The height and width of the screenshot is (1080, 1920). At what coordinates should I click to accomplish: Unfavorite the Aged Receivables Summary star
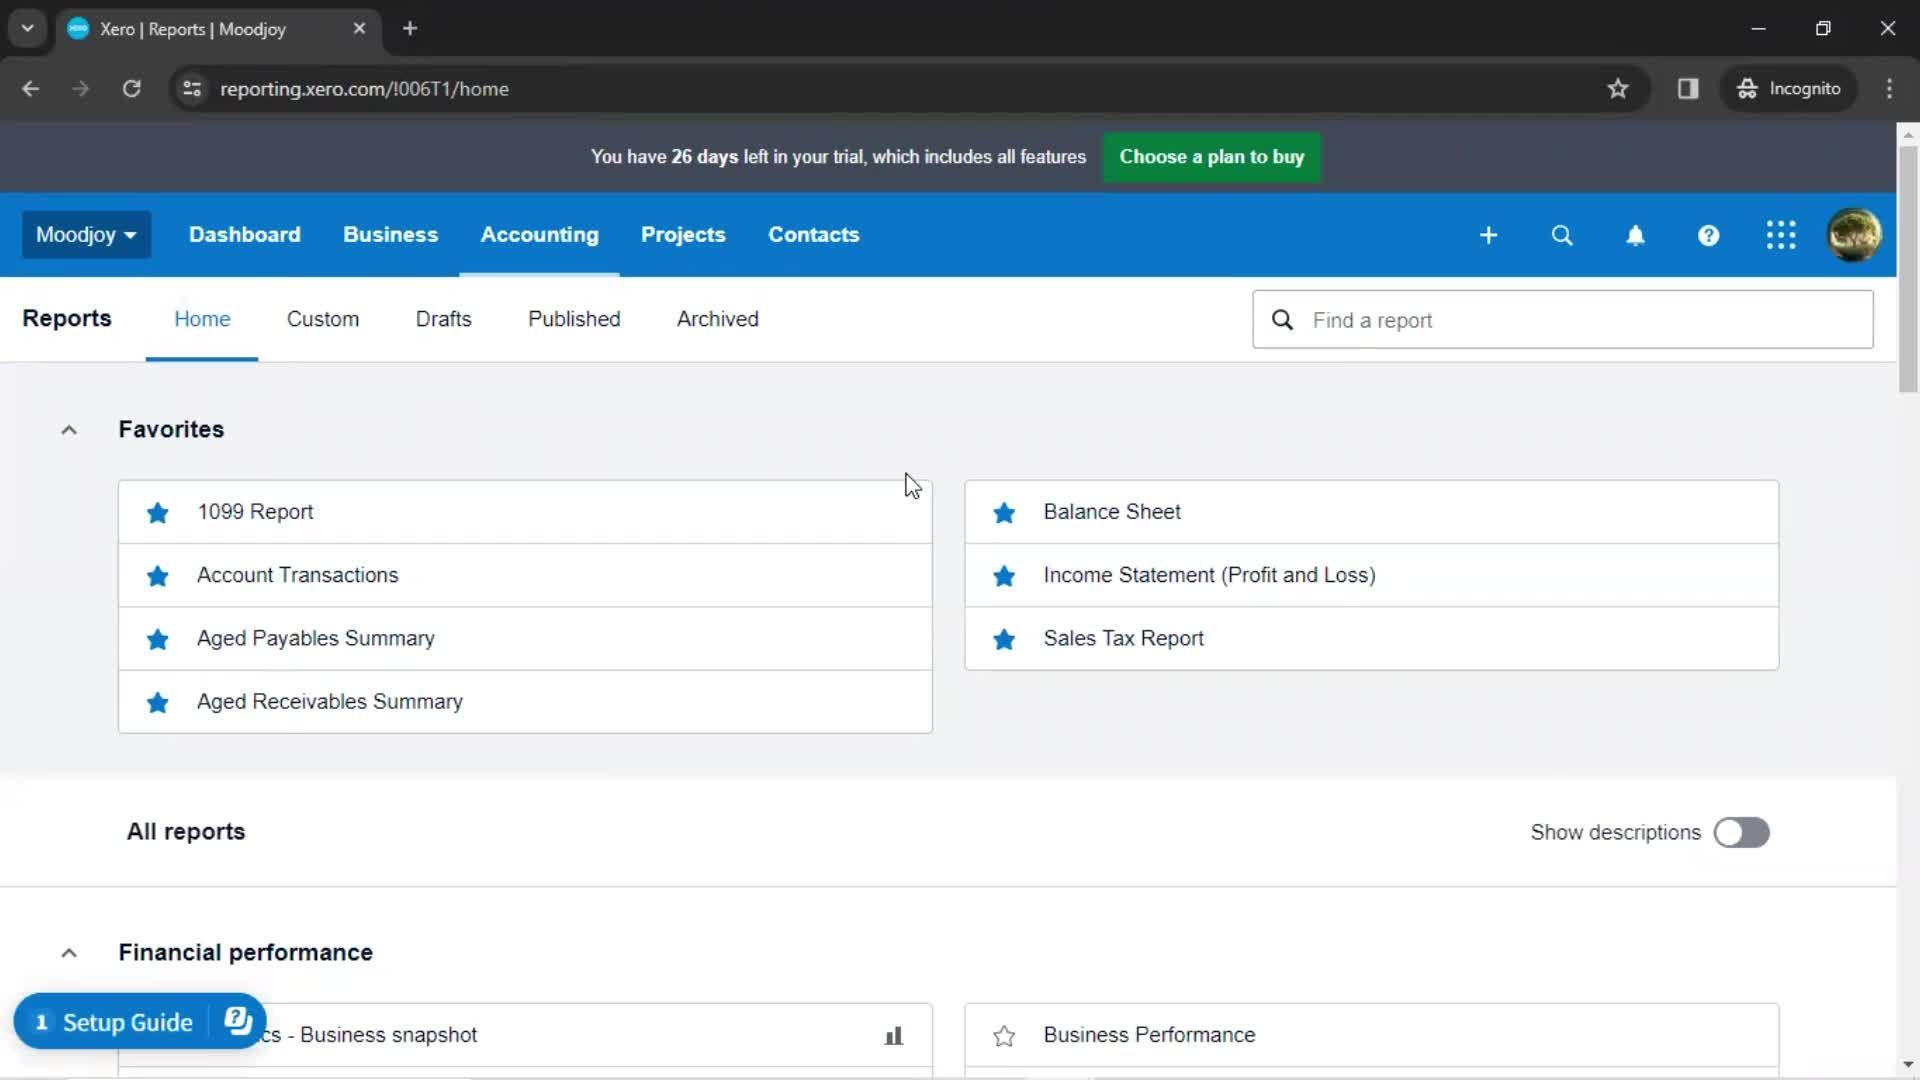click(x=157, y=702)
